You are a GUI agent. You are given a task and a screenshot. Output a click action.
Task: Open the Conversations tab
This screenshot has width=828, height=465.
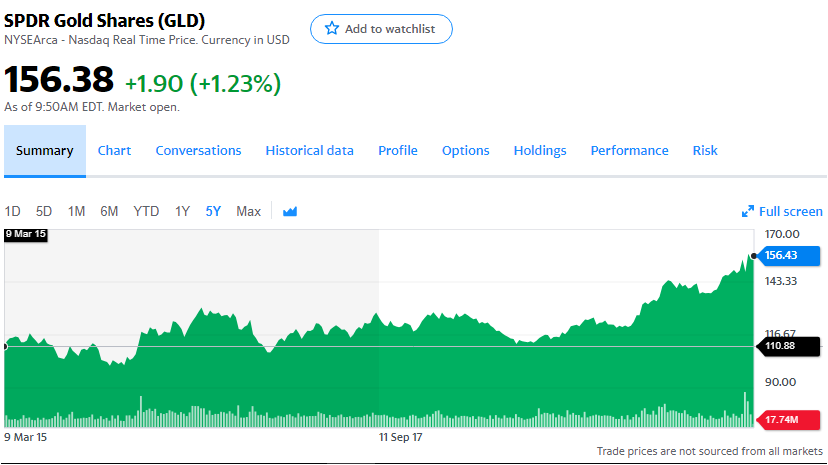click(x=198, y=150)
